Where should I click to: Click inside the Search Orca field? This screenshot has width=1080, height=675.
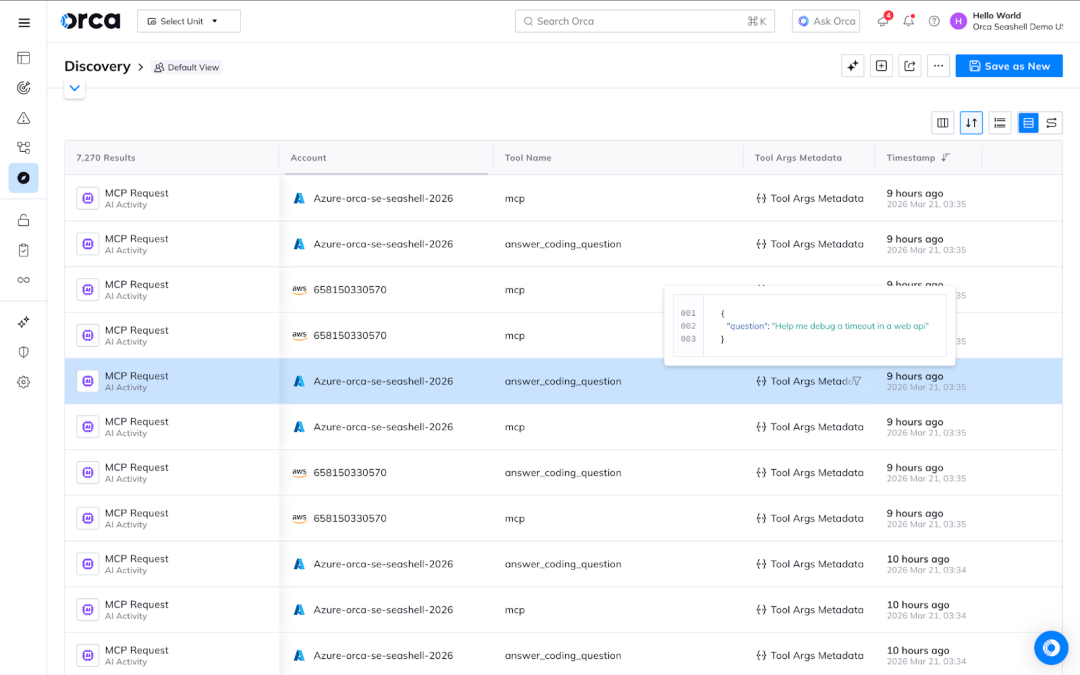[x=644, y=20]
